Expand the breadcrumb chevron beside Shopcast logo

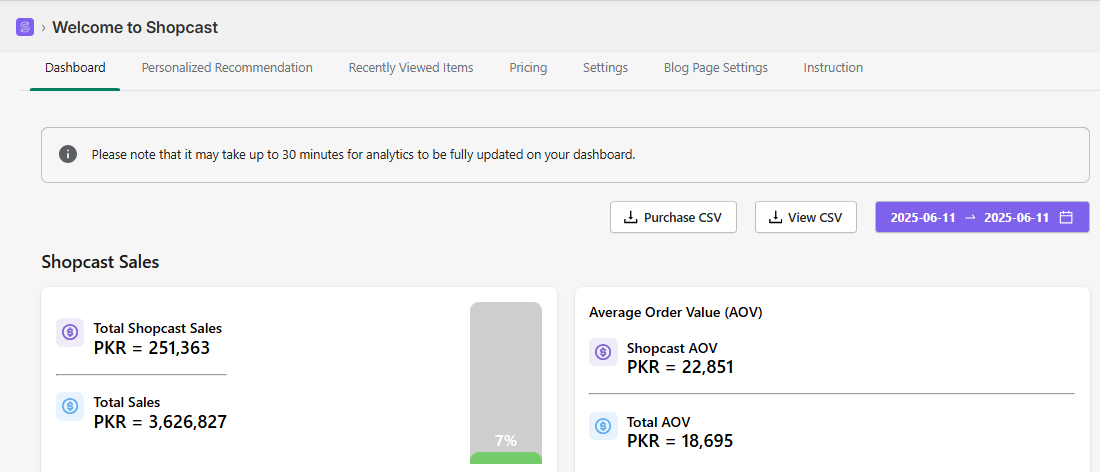43,28
